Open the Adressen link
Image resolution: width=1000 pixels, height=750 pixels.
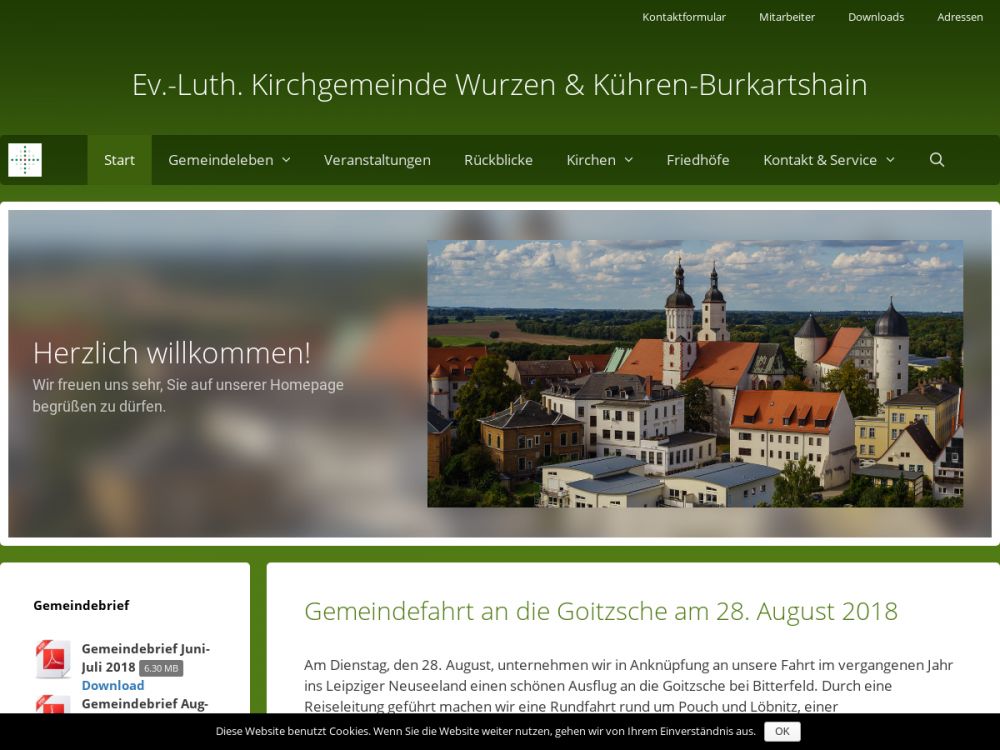960,17
